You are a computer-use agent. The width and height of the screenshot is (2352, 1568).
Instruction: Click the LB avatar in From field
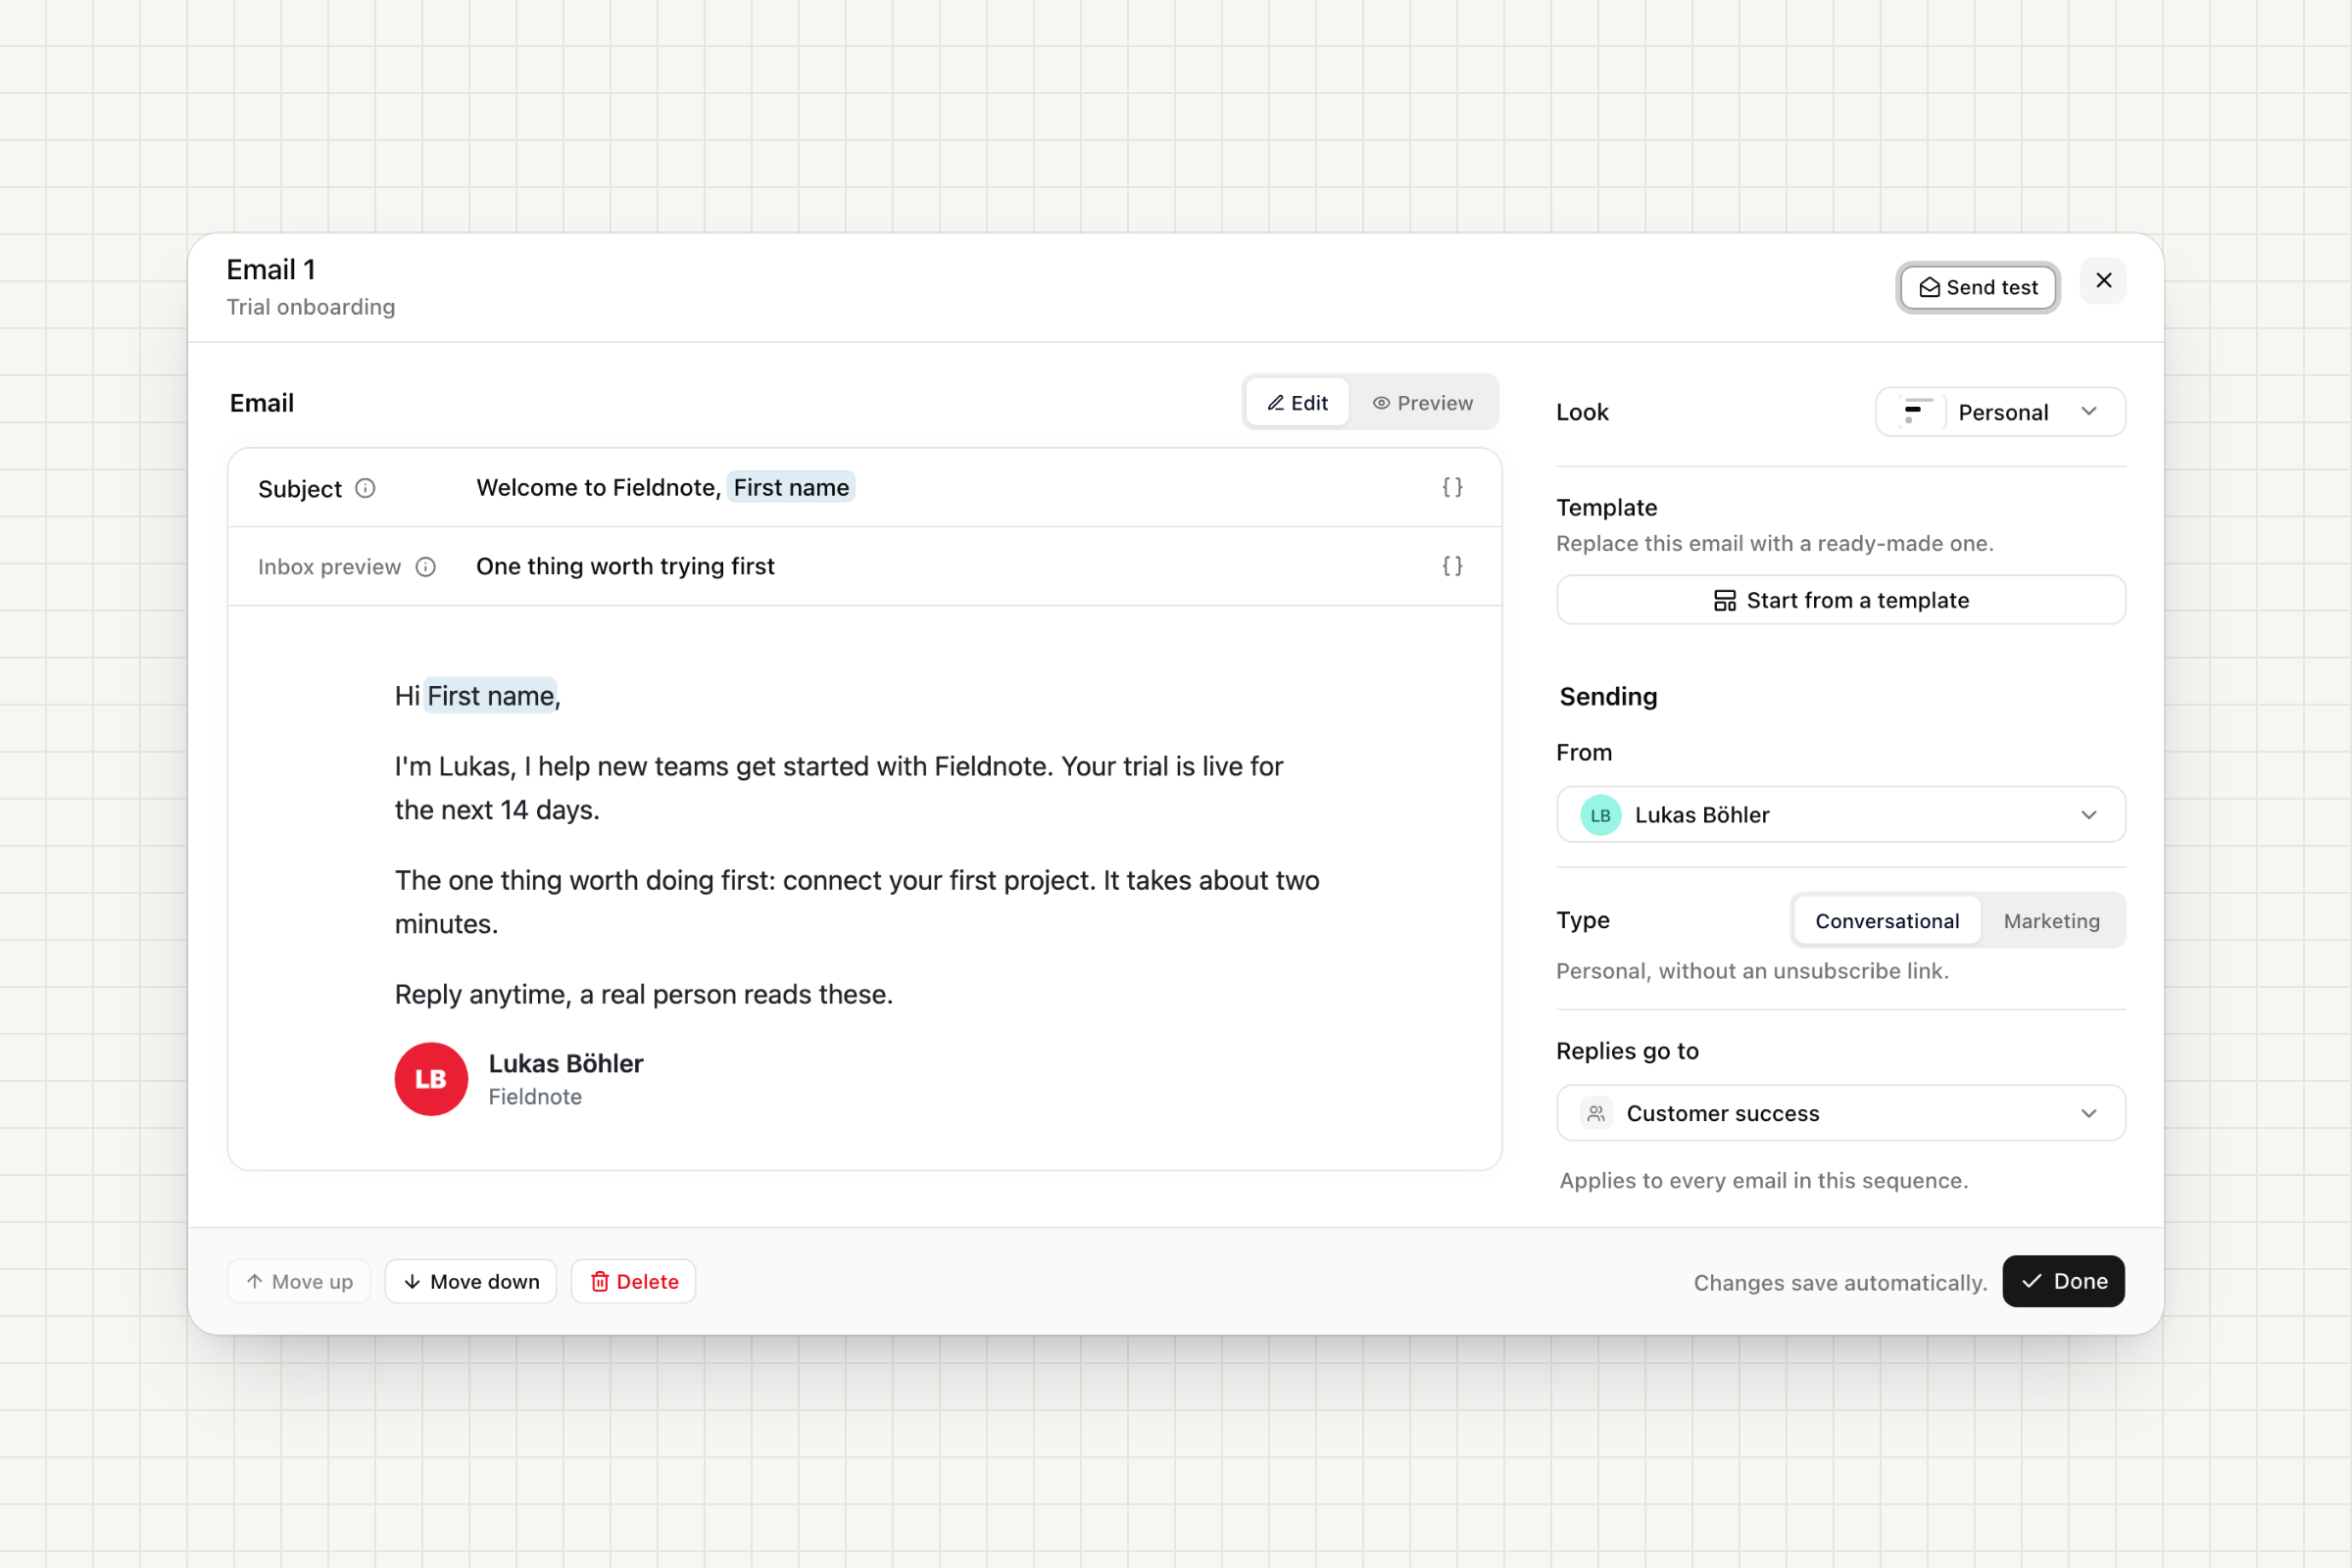pos(1600,815)
